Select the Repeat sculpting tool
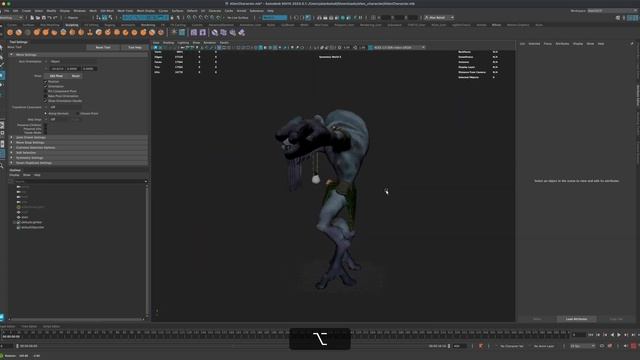Screen dimensions: 640x360 tap(81, 32)
